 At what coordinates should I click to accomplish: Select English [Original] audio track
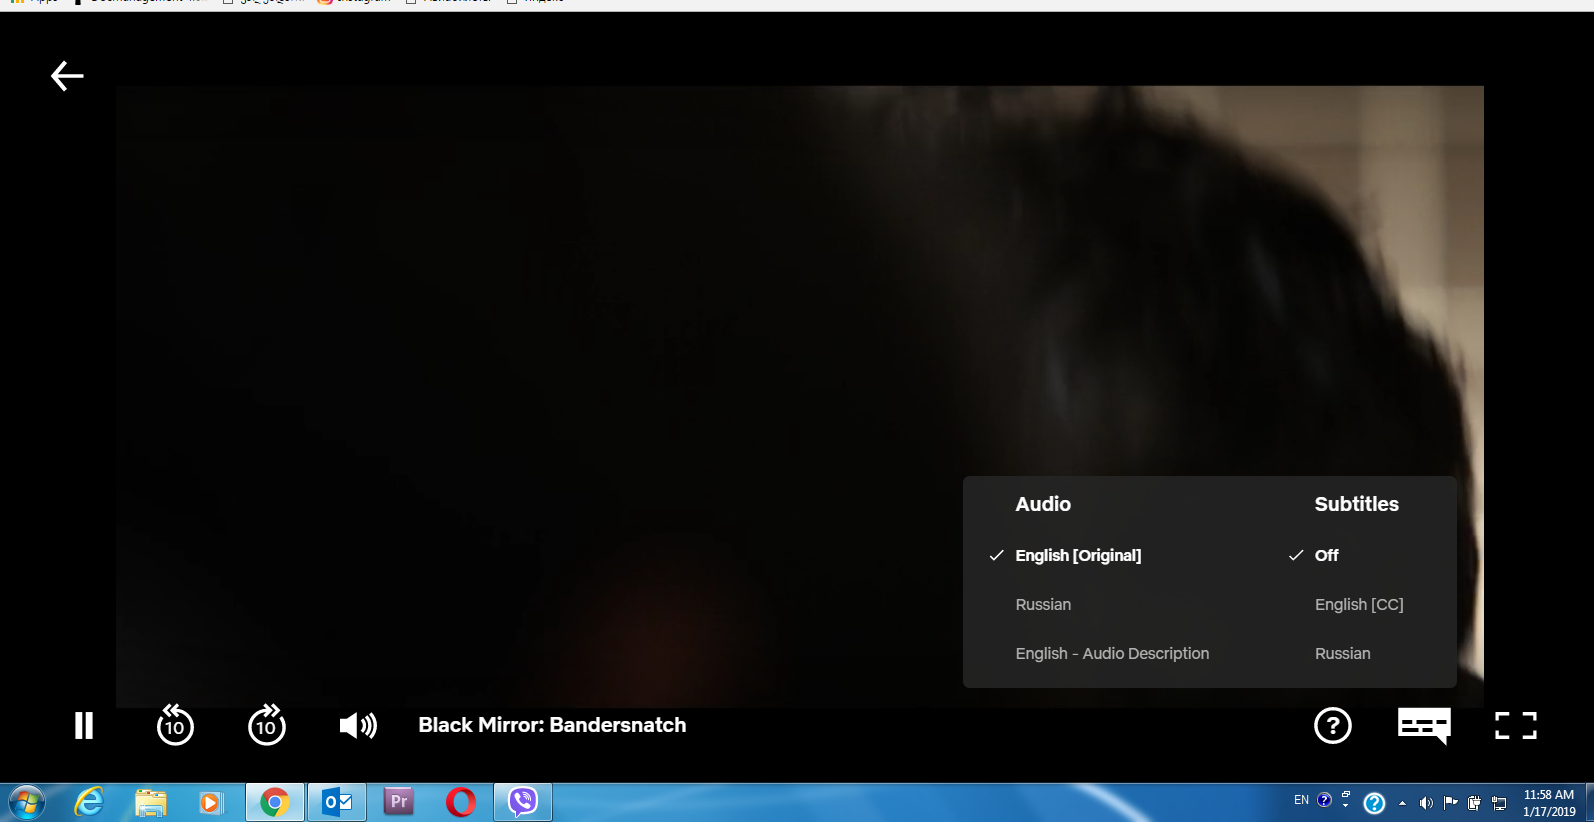(1078, 556)
